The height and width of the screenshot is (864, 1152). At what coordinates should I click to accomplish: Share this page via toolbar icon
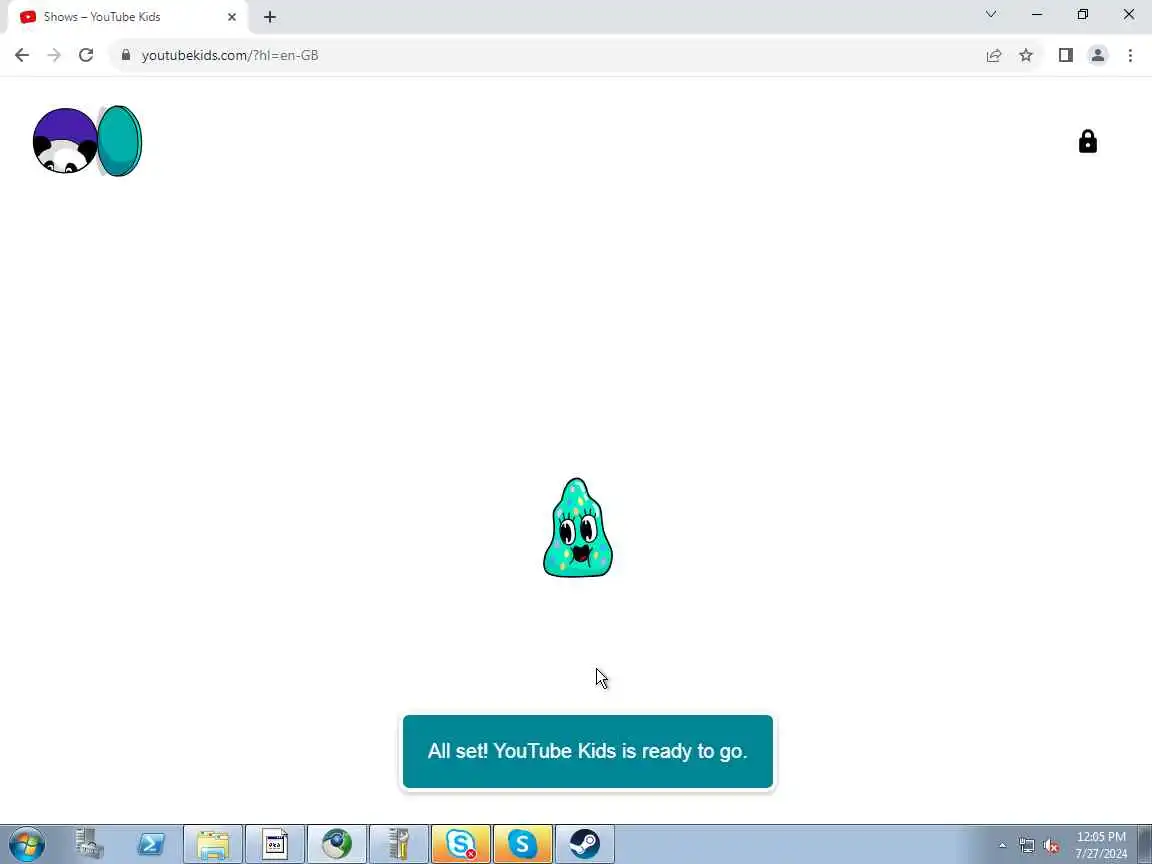point(993,55)
